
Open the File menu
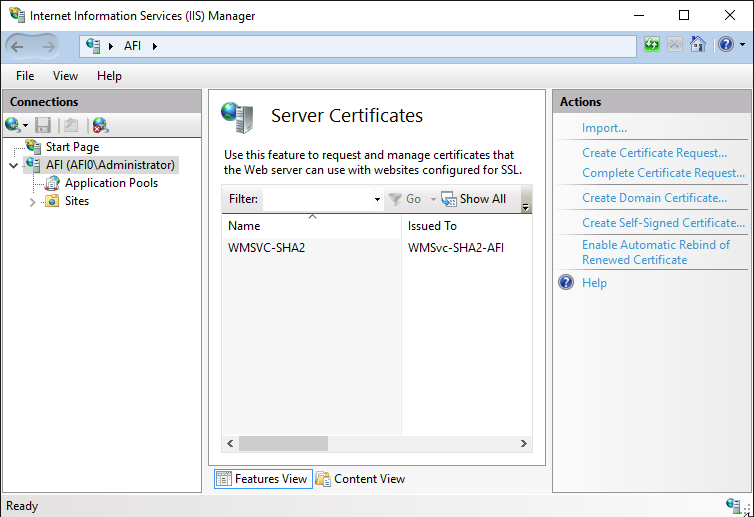point(25,76)
